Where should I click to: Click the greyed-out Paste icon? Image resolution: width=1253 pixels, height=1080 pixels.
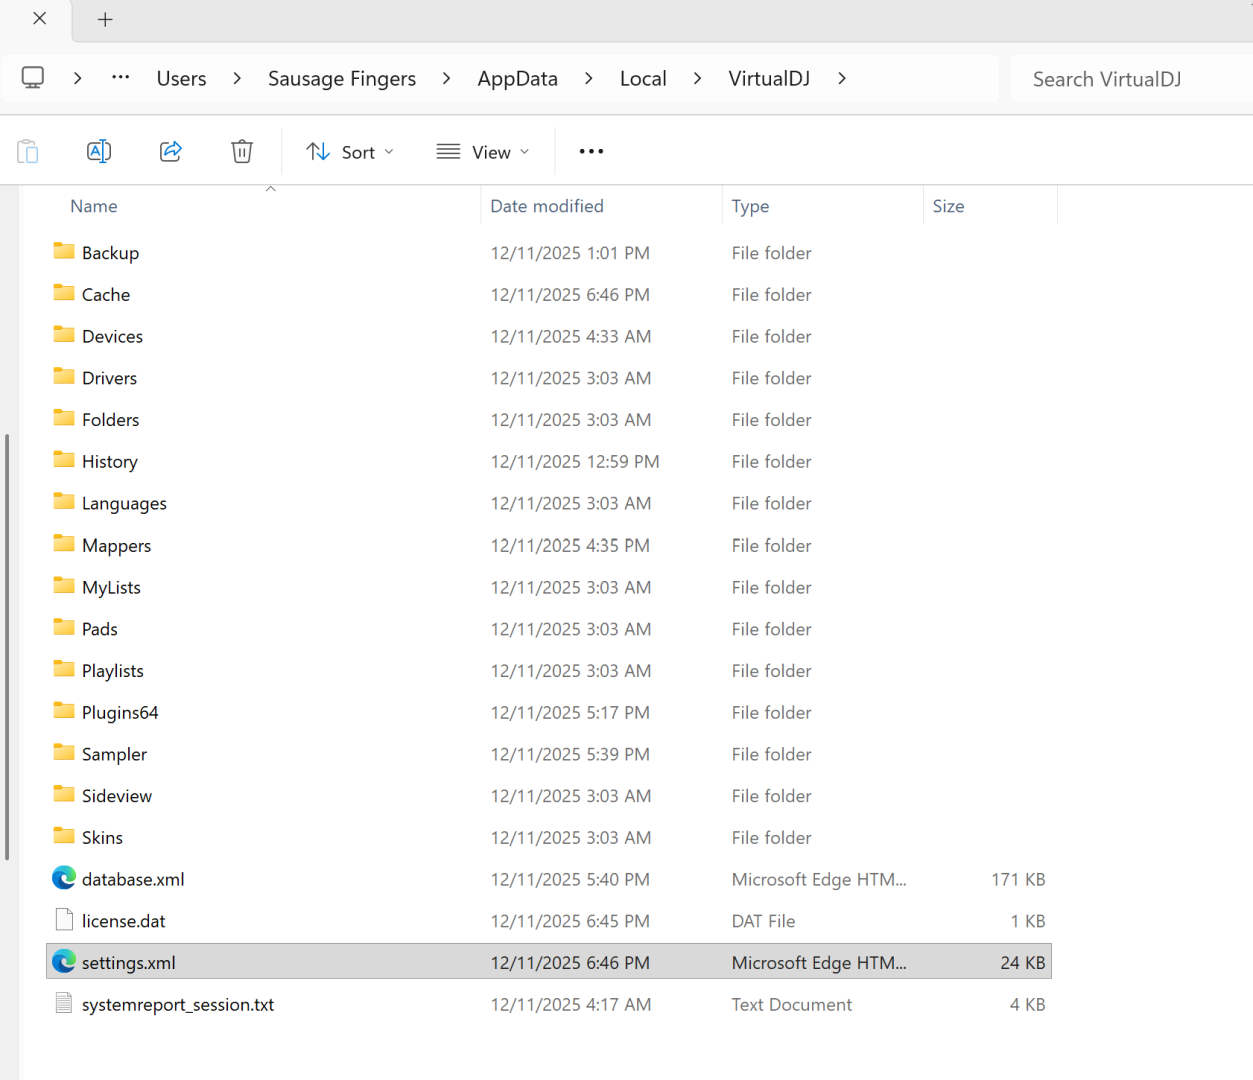pyautogui.click(x=28, y=151)
